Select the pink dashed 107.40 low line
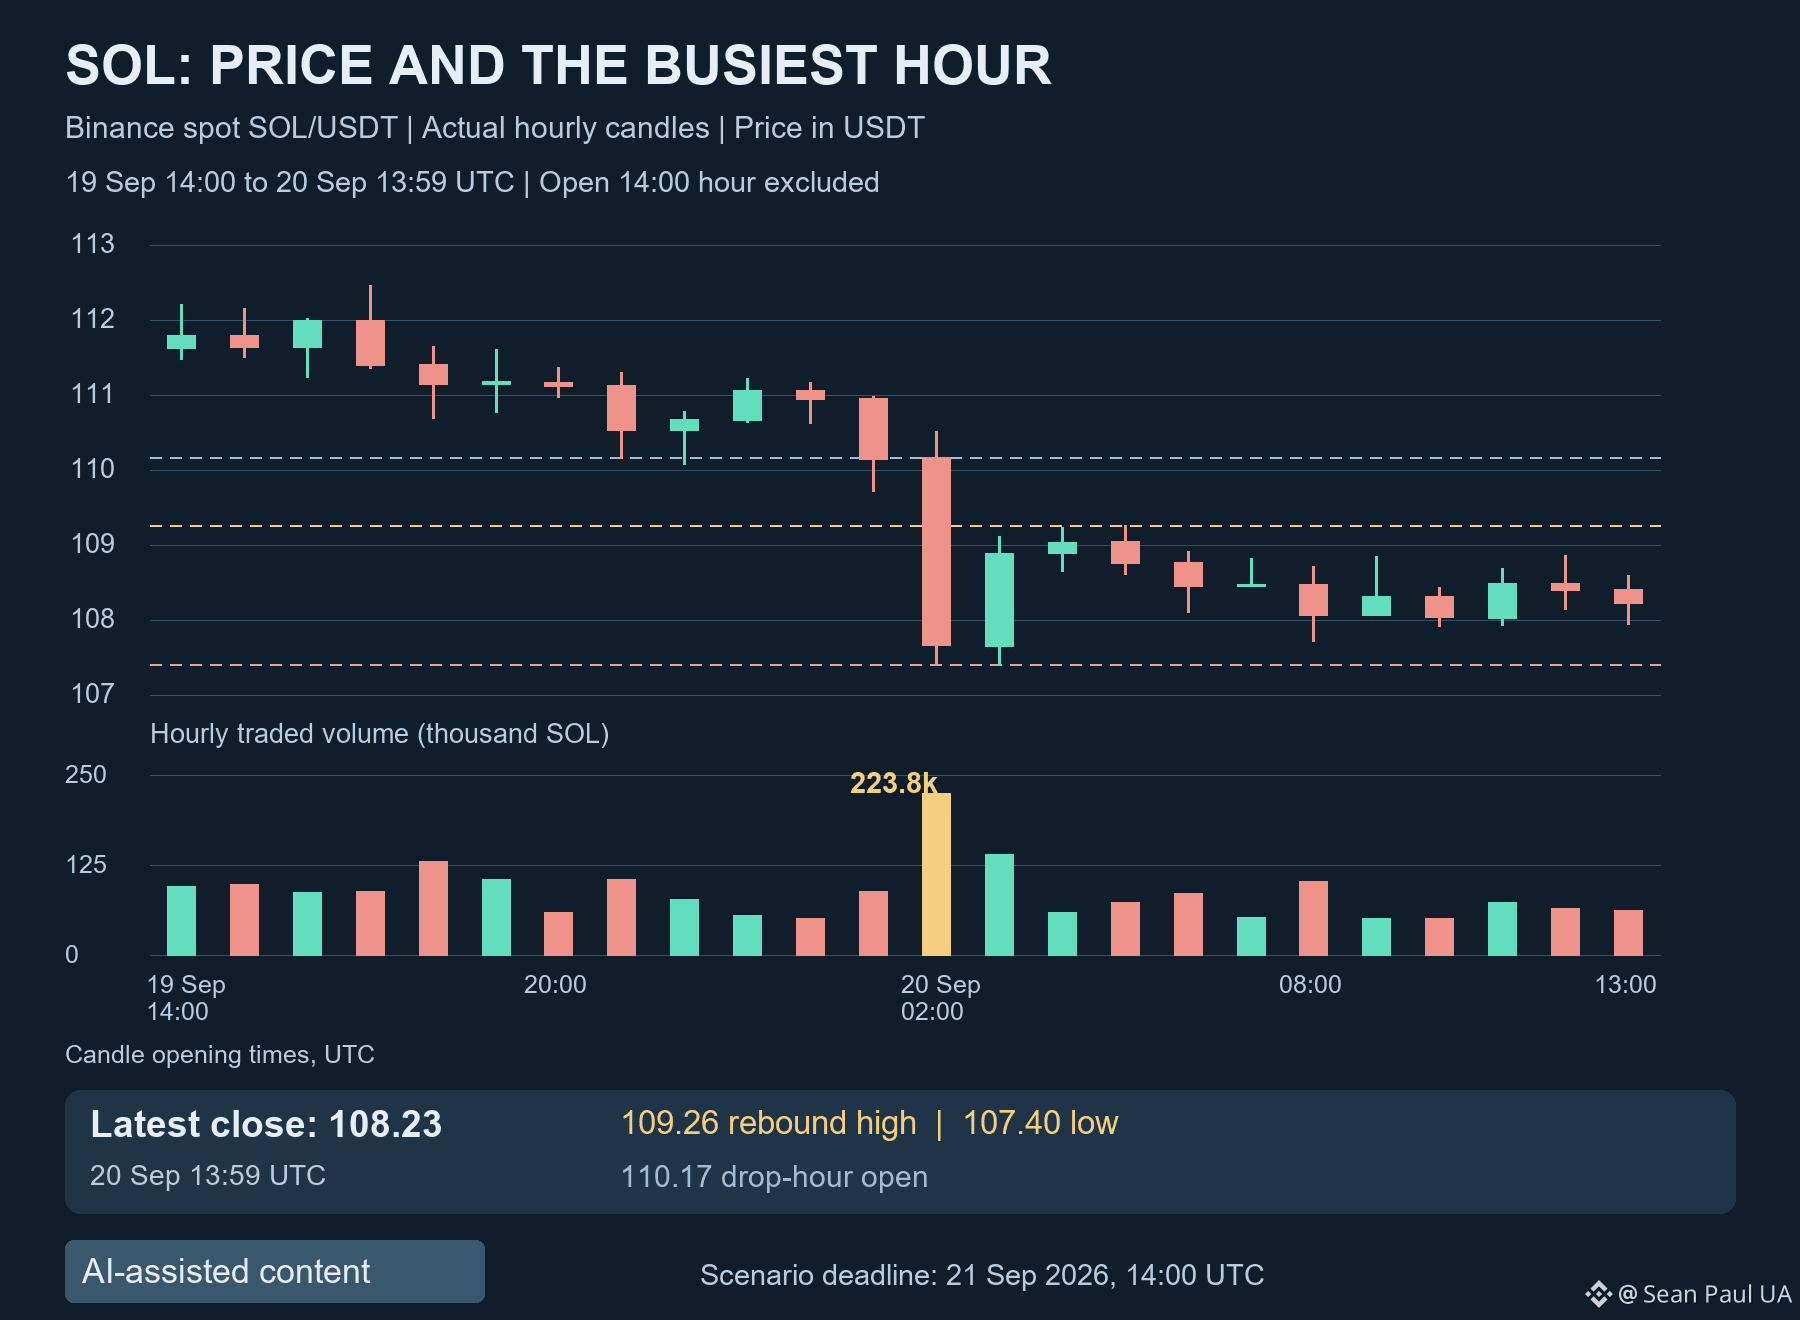The height and width of the screenshot is (1320, 1800). 905,664
